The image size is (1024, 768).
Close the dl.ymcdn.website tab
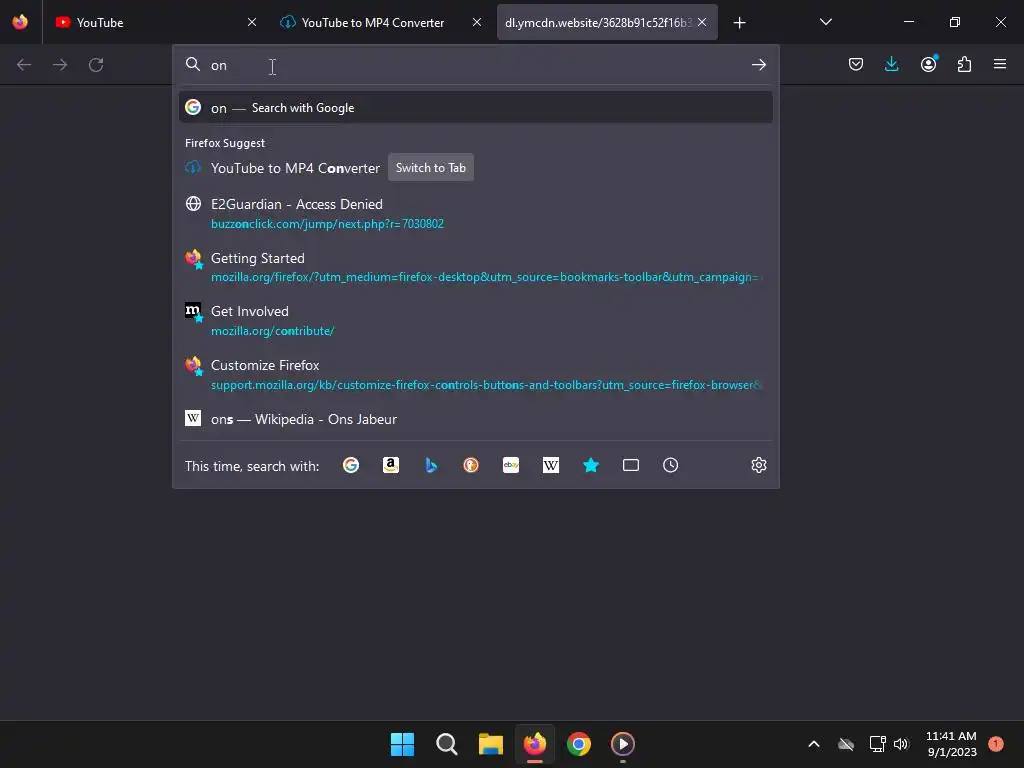pos(702,22)
